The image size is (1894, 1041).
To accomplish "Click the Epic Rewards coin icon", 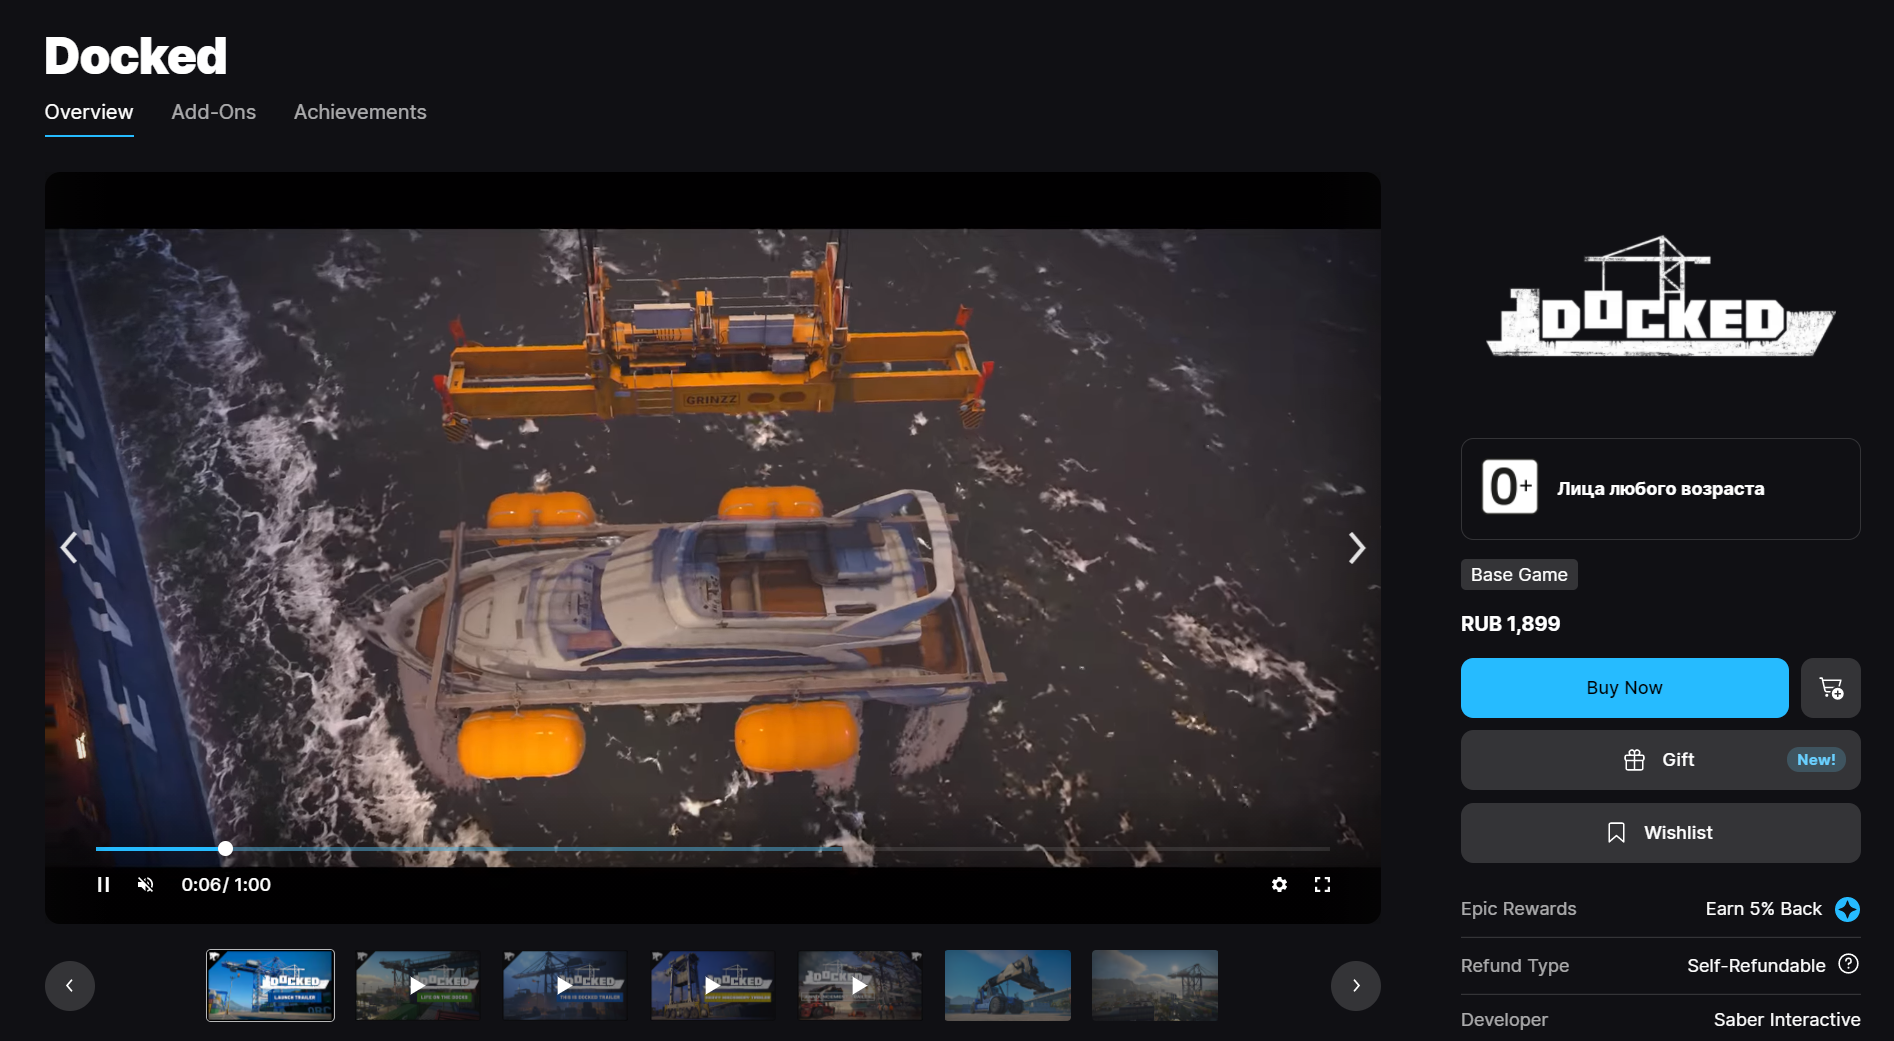I will coord(1848,909).
